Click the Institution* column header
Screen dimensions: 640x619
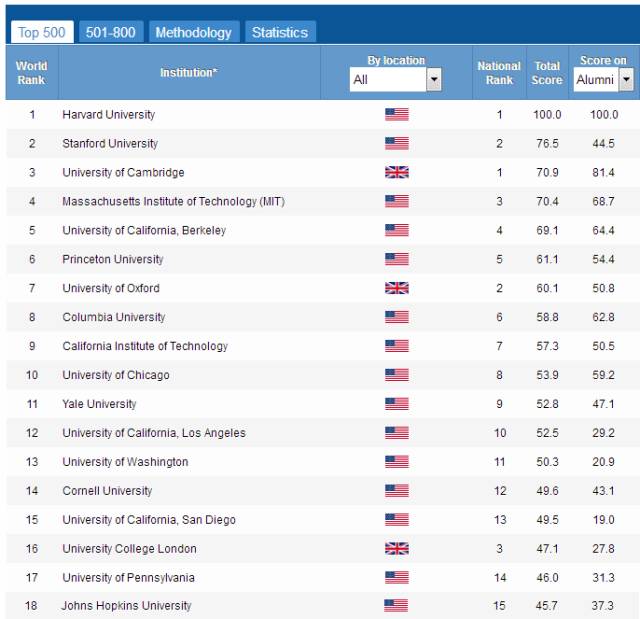189,73
